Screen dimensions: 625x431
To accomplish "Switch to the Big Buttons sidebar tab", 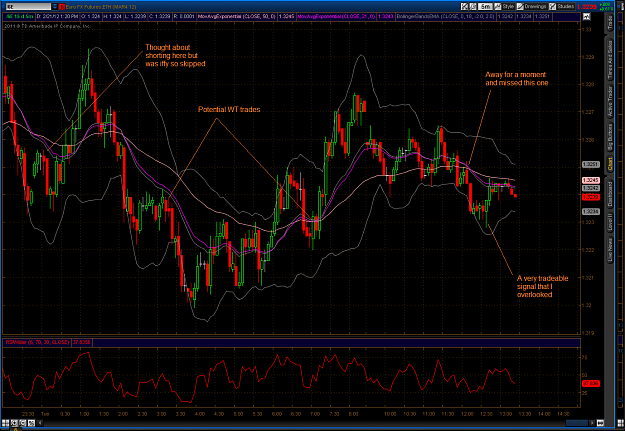I will pos(609,138).
